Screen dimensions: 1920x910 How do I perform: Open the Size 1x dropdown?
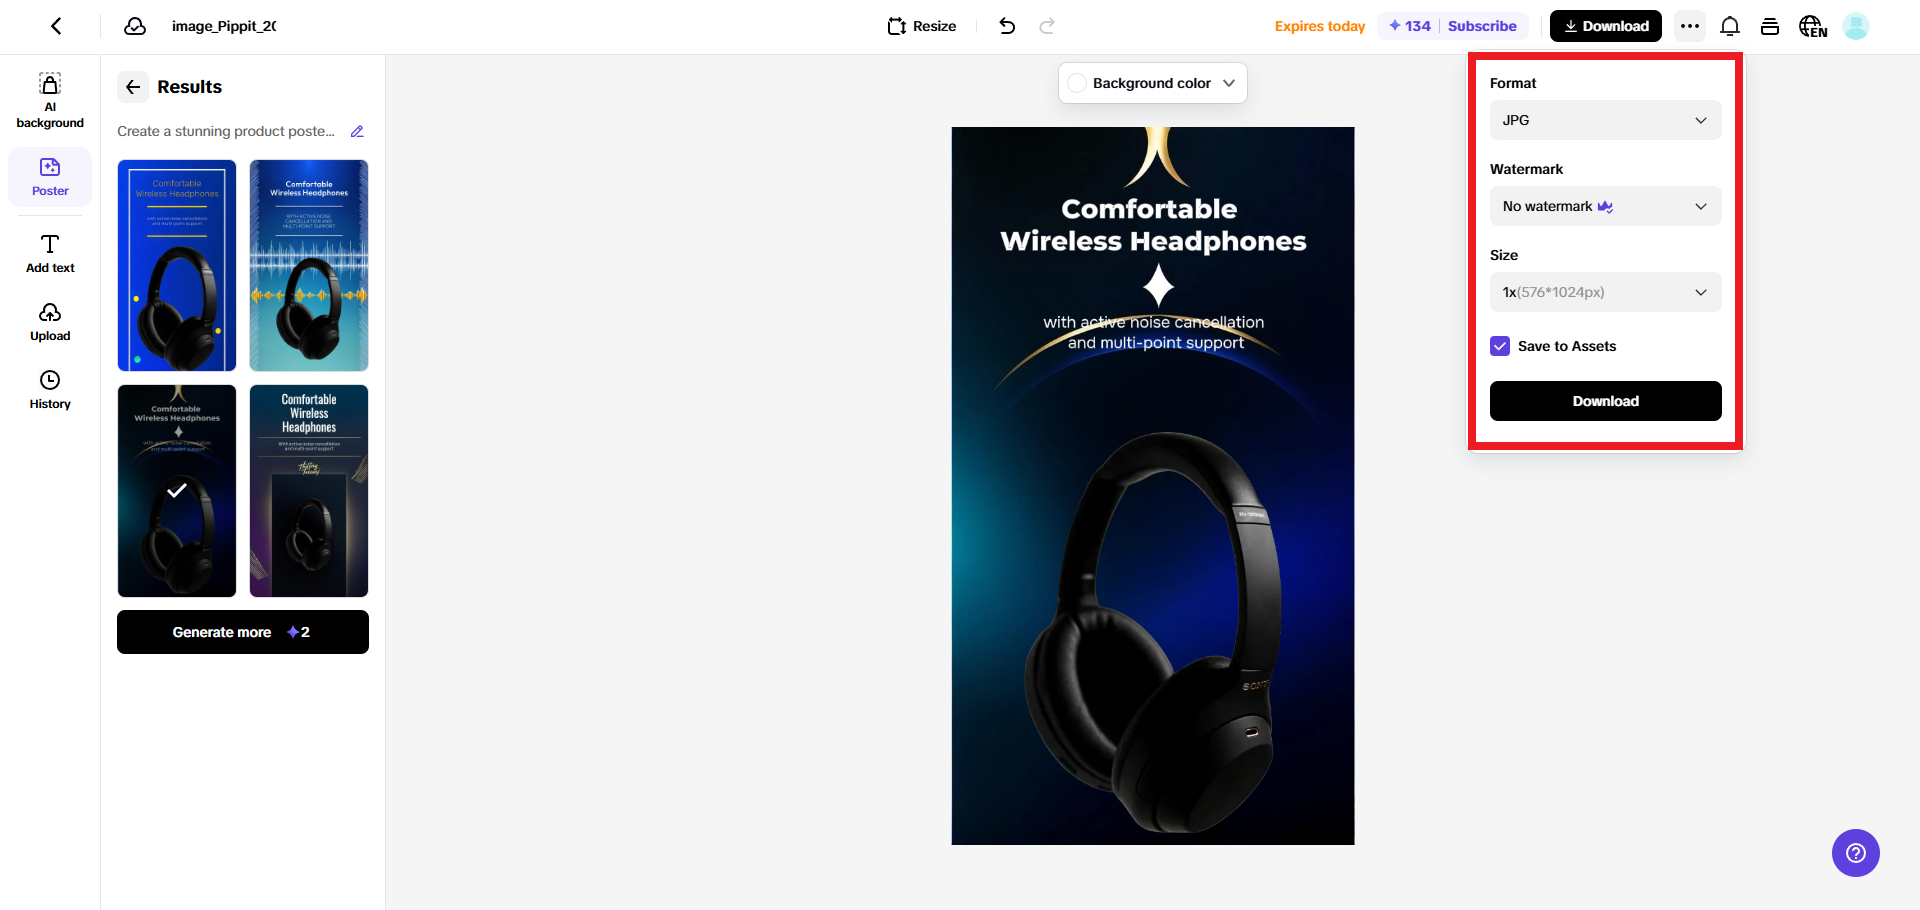point(1605,292)
